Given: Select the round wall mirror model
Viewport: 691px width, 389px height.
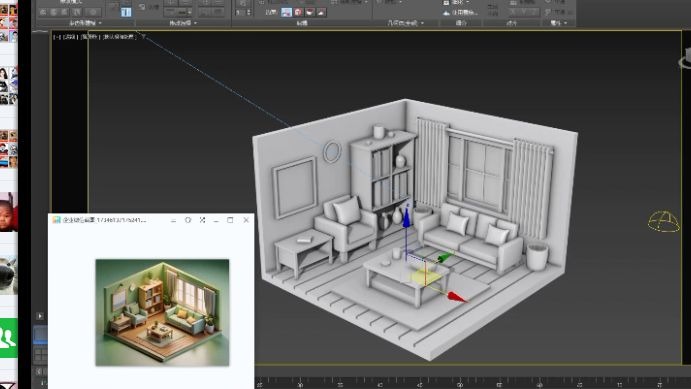Looking at the screenshot, I should pyautogui.click(x=332, y=152).
